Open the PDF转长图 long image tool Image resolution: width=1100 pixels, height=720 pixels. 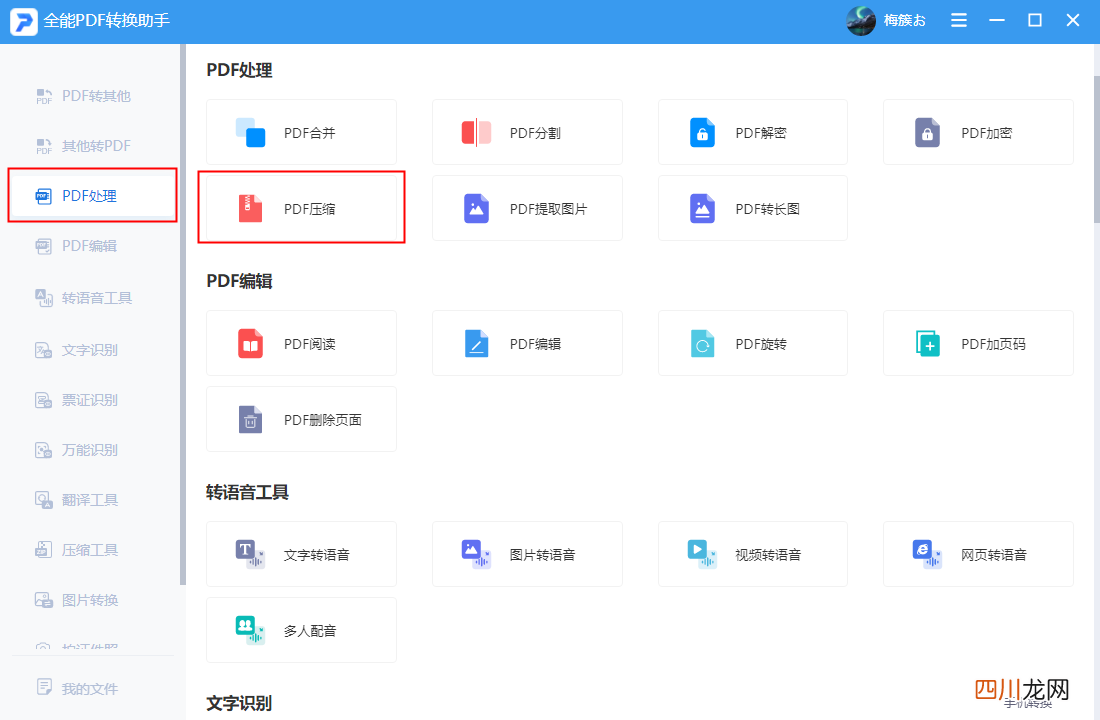[x=753, y=208]
